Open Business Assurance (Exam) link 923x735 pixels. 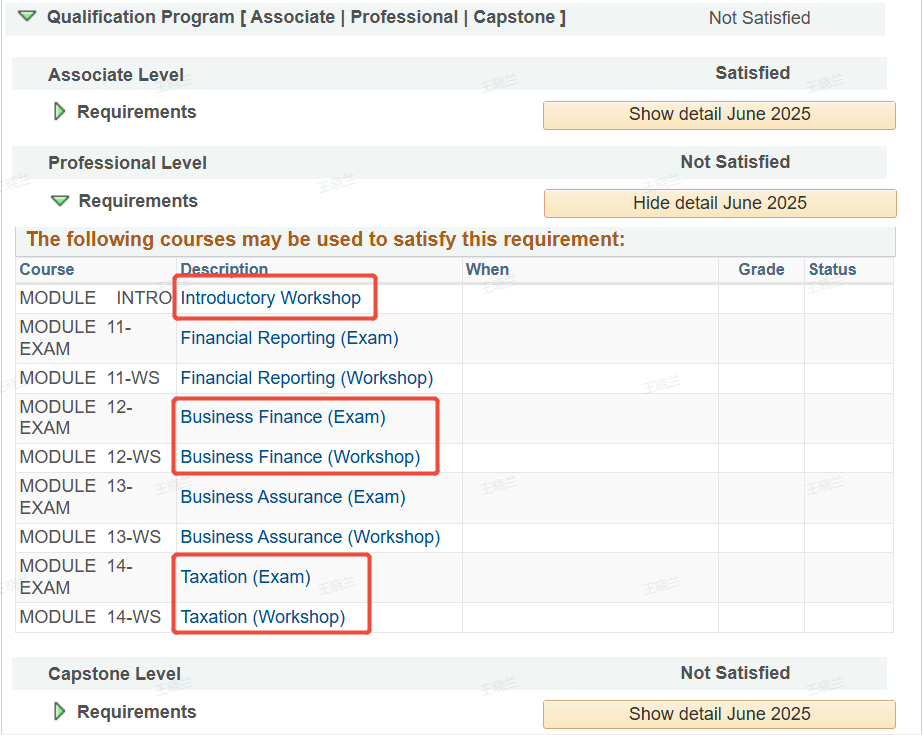[292, 497]
